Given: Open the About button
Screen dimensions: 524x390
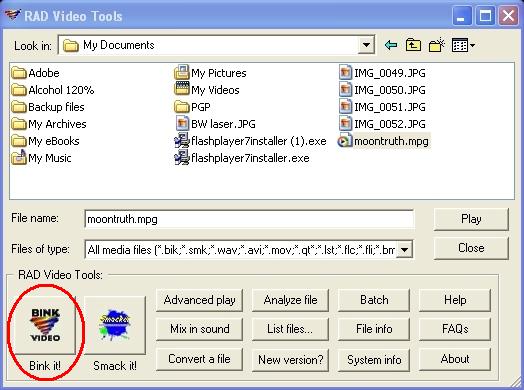Looking at the screenshot, I should pos(455,359).
